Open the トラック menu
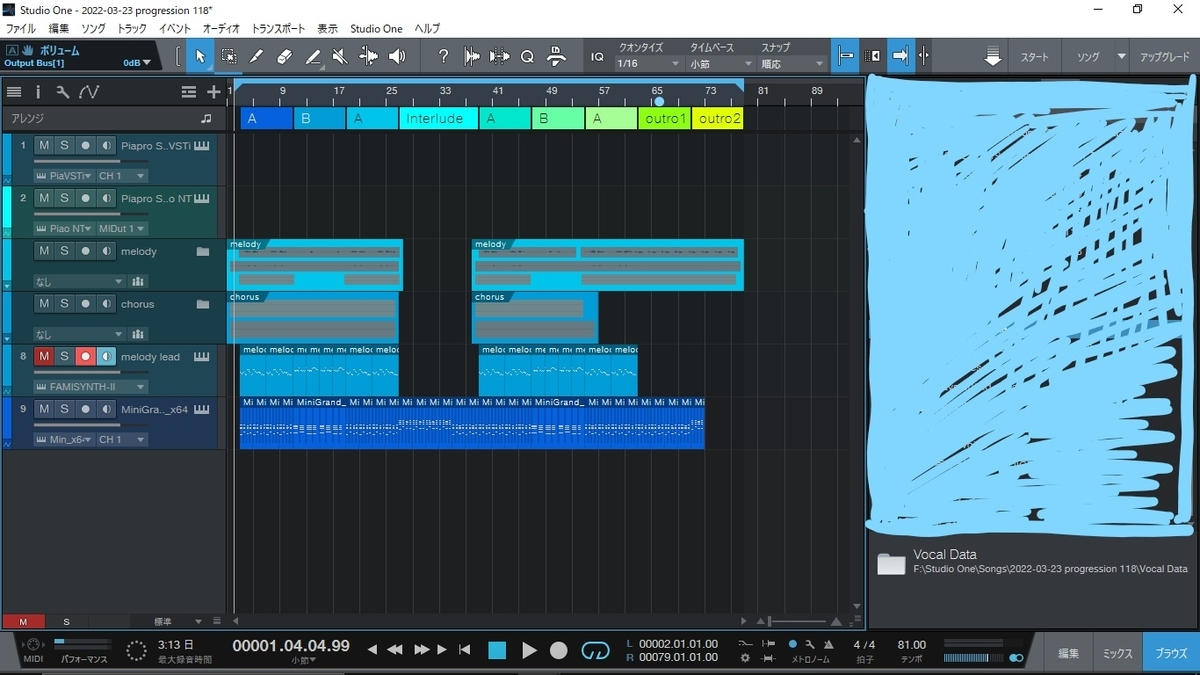Viewport: 1200px width, 675px height. (x=132, y=29)
